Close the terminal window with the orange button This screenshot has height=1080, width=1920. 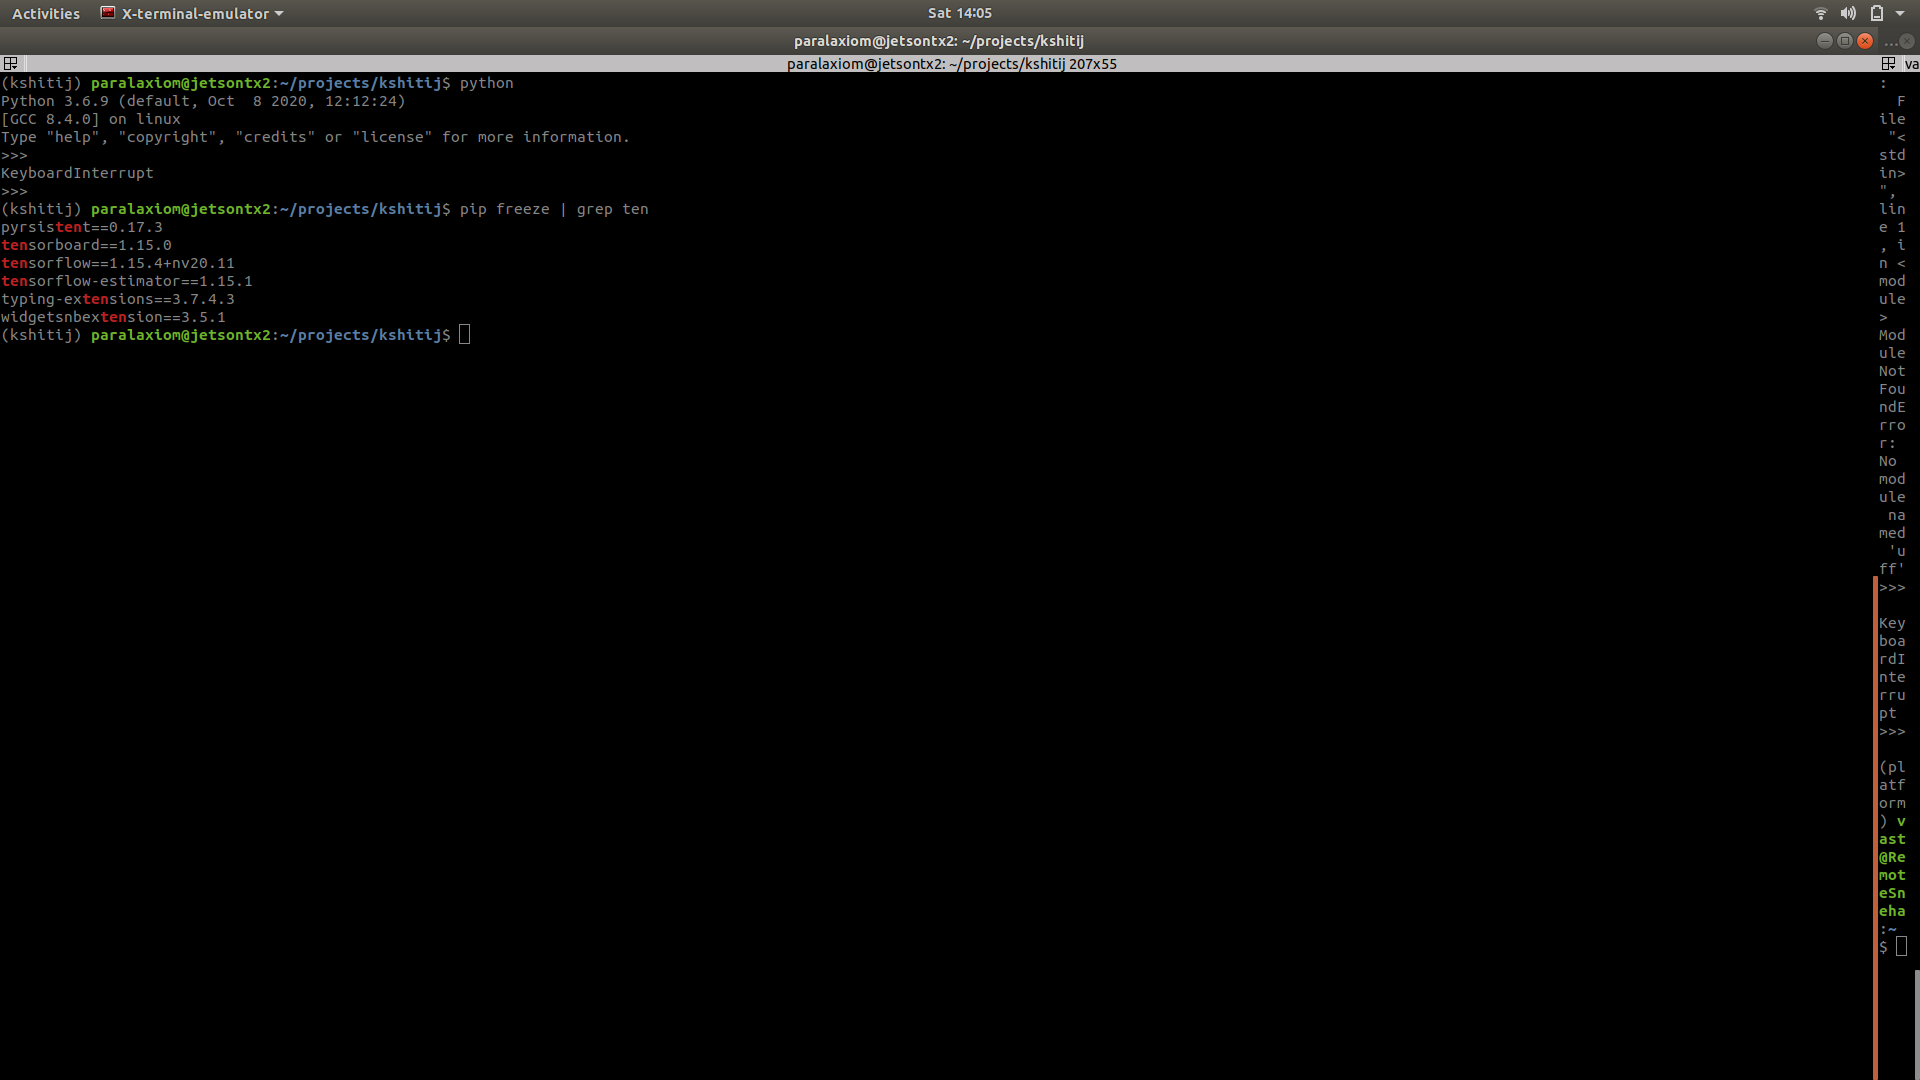[1865, 41]
